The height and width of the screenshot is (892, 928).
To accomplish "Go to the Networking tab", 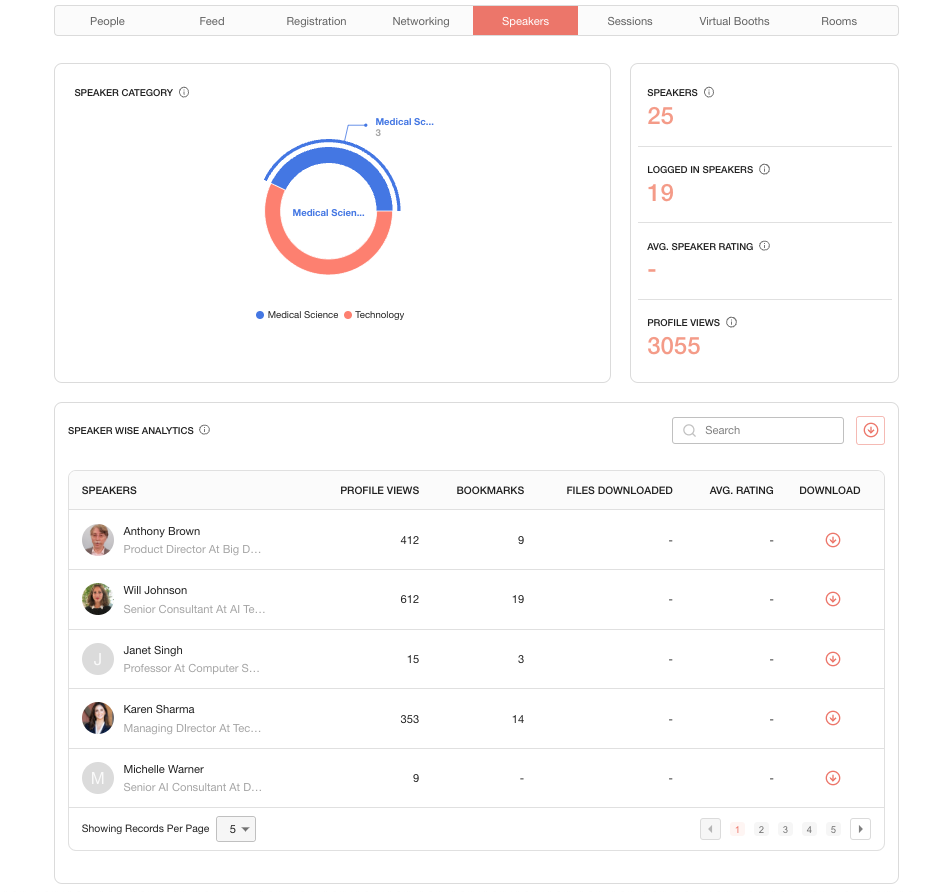I will point(421,21).
